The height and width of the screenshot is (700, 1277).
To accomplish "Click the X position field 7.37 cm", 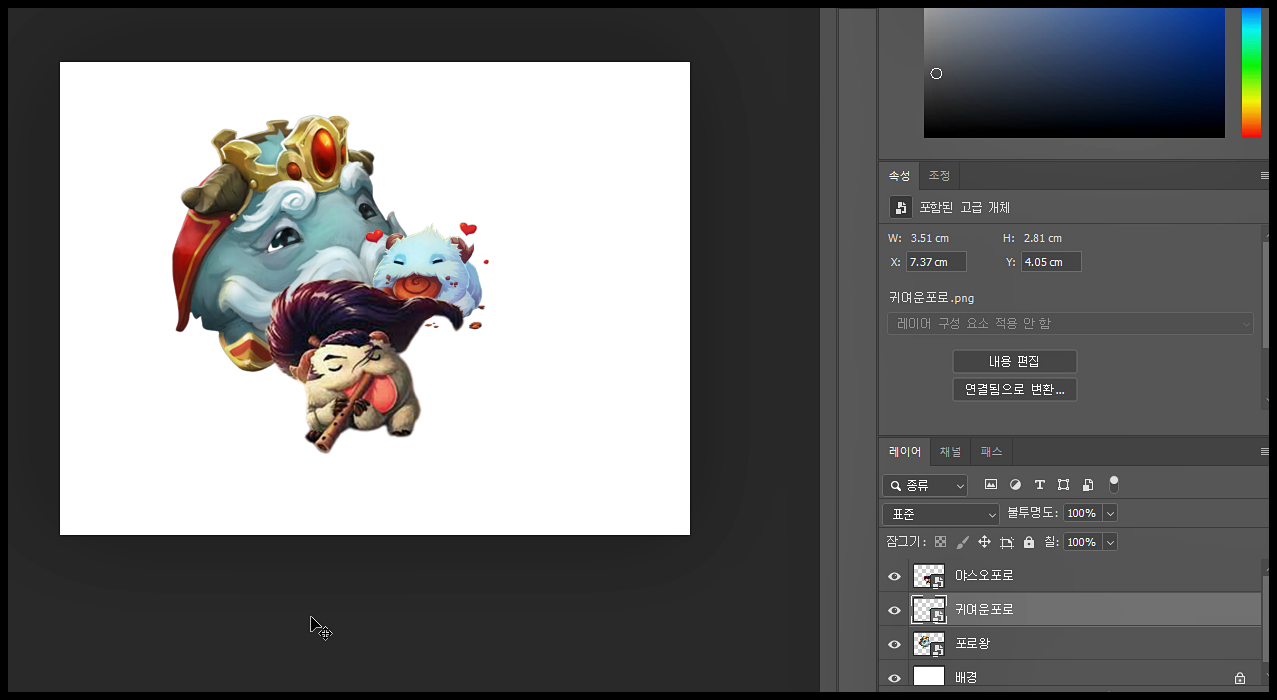I will (x=936, y=262).
